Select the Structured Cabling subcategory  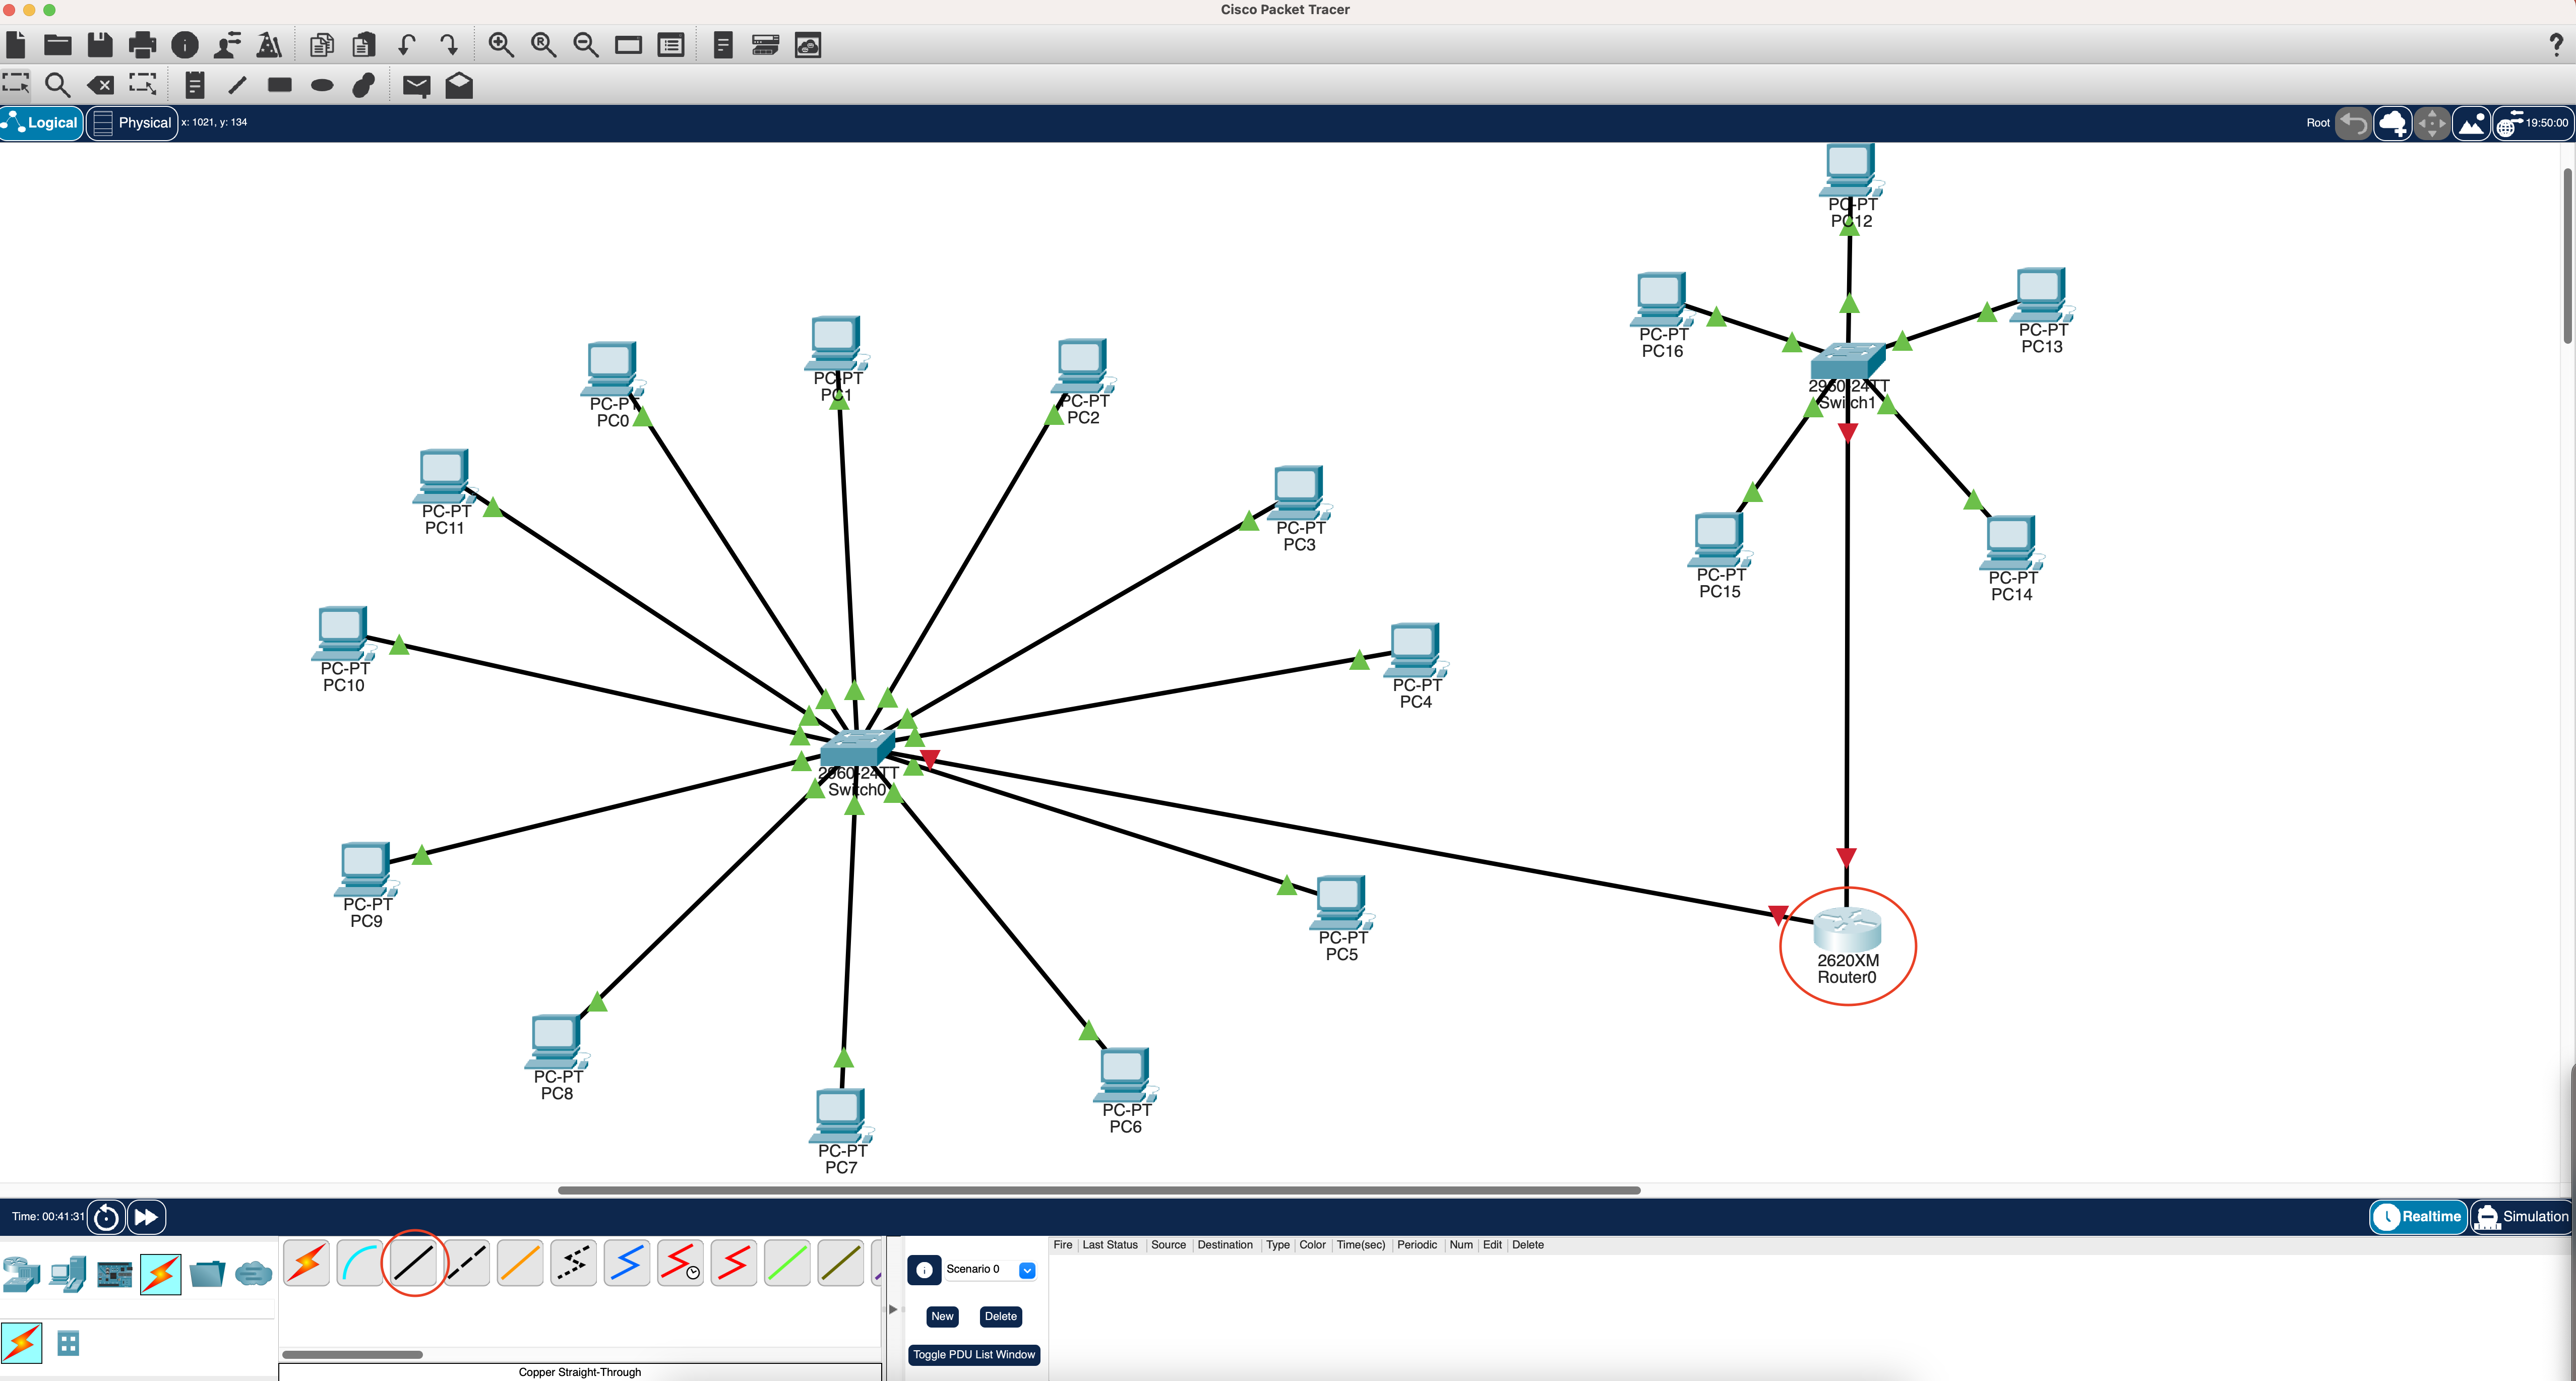click(x=68, y=1343)
